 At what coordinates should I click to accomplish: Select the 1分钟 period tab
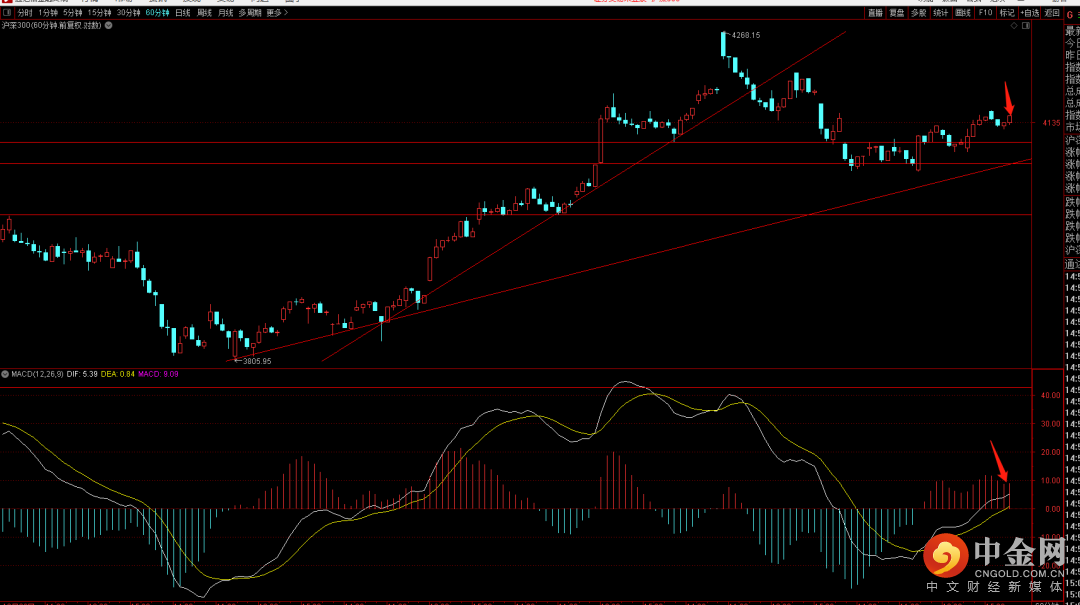pyautogui.click(x=48, y=13)
